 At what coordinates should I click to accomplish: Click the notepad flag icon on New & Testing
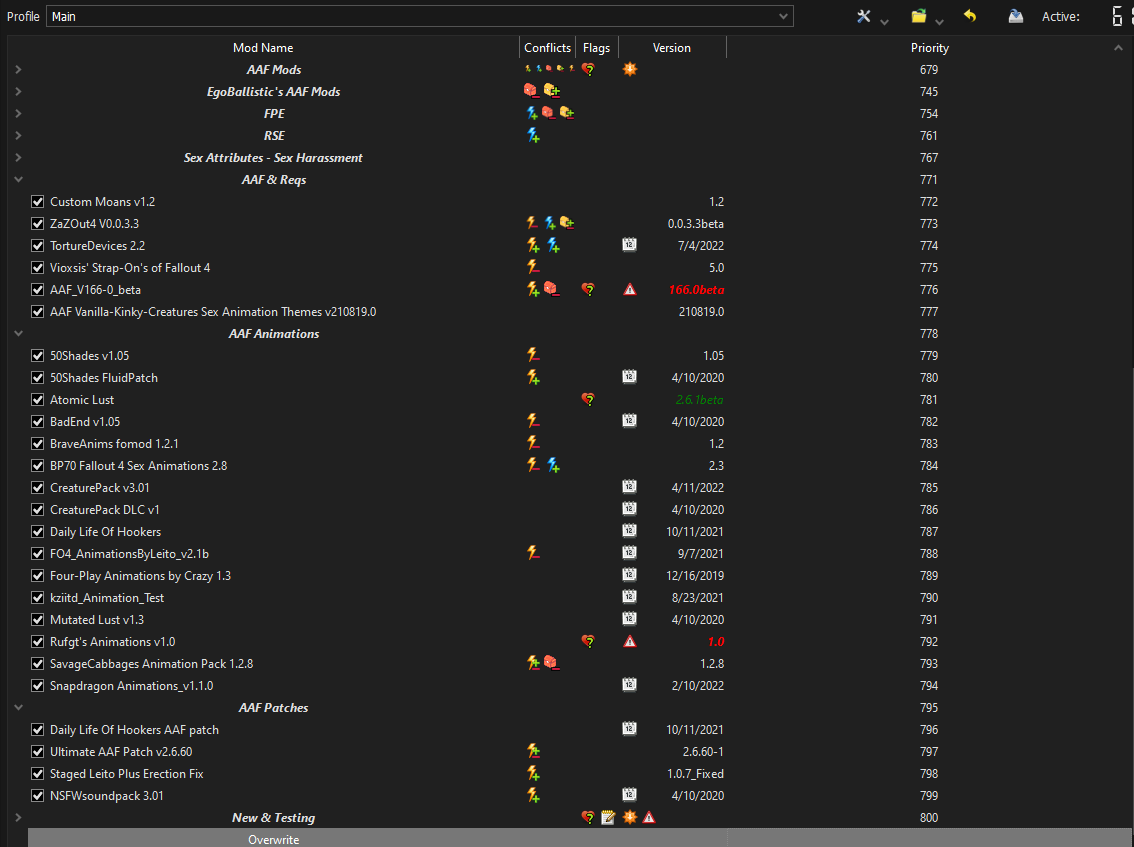[x=608, y=817]
